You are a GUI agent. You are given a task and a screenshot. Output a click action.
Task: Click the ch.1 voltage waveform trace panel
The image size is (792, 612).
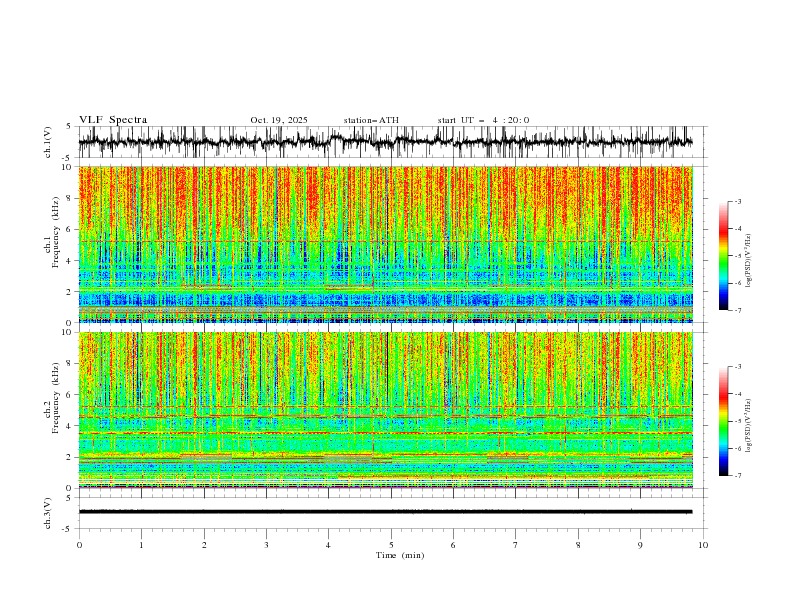(x=385, y=142)
